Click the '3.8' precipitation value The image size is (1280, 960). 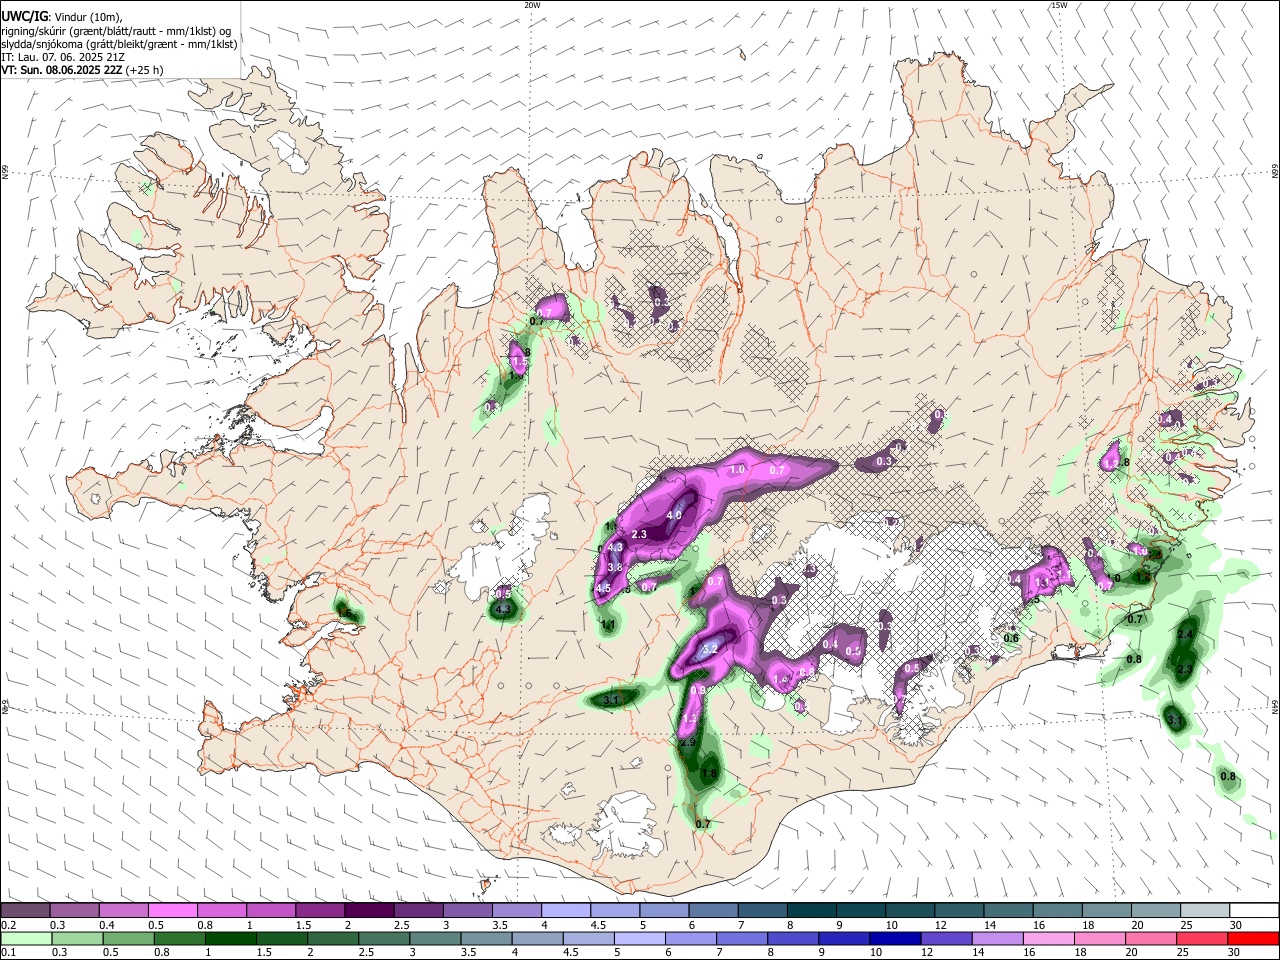click(x=615, y=567)
